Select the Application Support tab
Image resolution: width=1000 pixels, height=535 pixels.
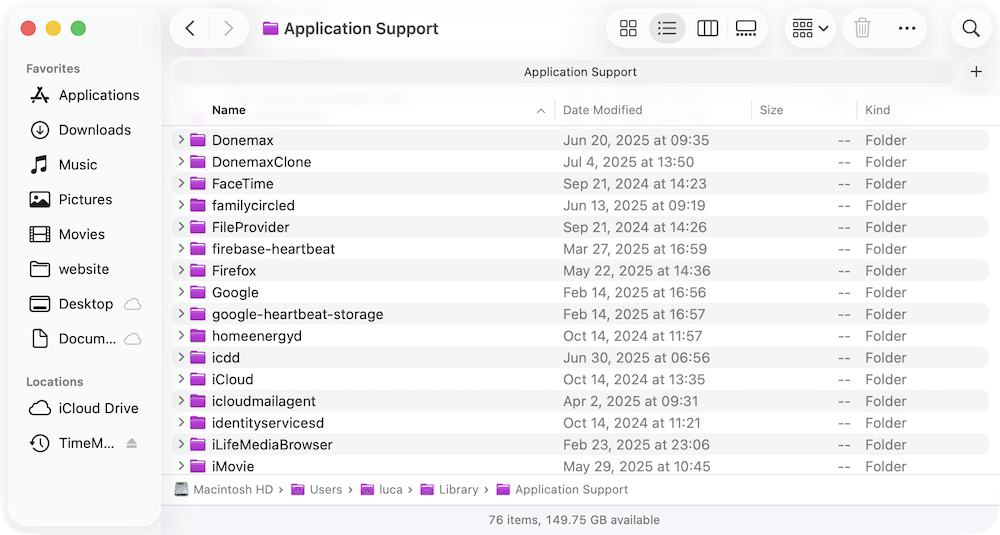[563, 71]
